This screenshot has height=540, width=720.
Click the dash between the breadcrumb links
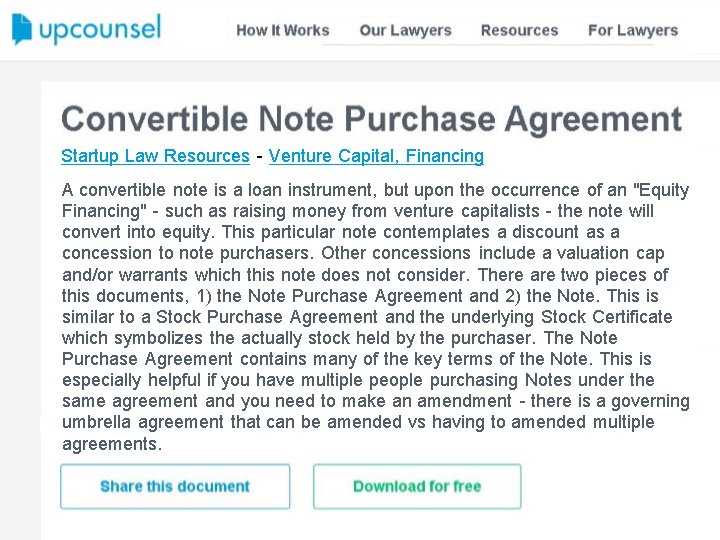259,156
